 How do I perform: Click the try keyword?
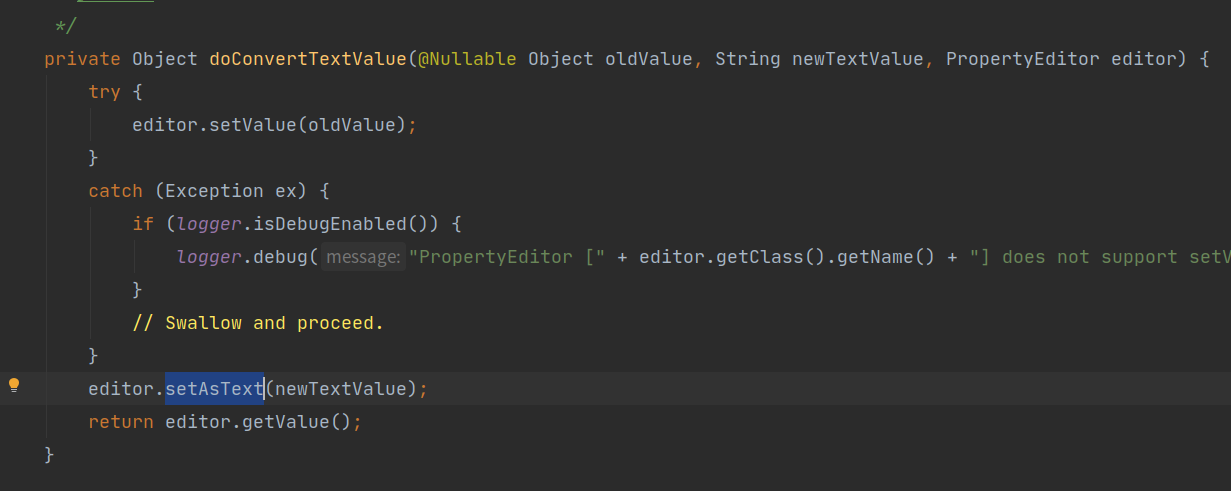coord(104,92)
